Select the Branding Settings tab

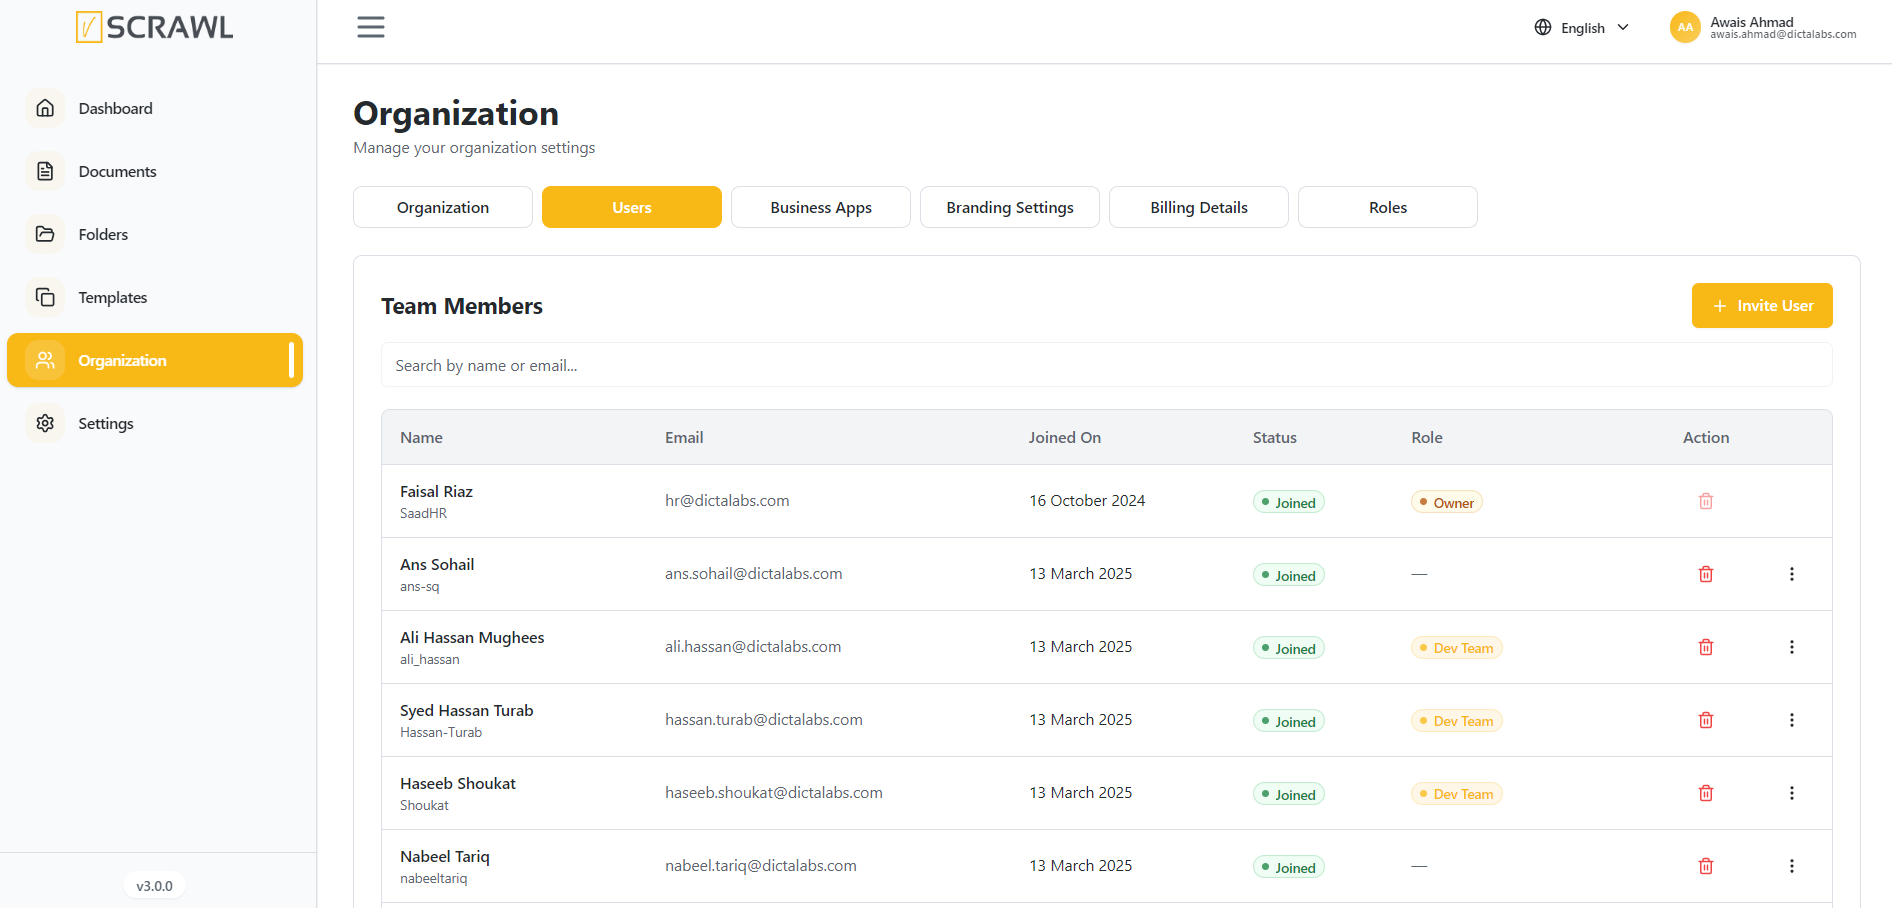(1010, 207)
